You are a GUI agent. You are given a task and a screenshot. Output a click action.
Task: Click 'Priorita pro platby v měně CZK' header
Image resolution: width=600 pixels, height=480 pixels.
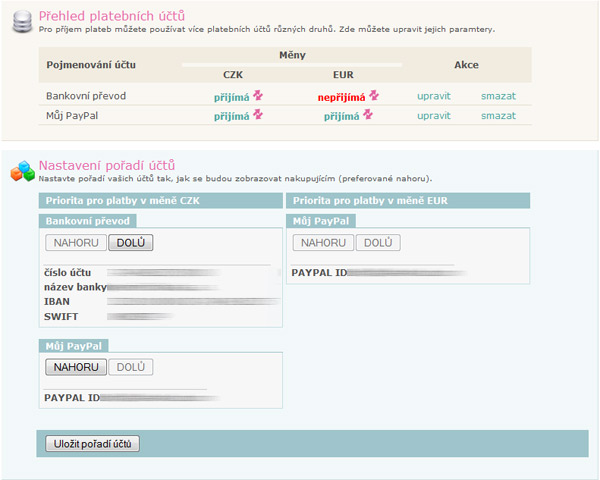[122, 201]
